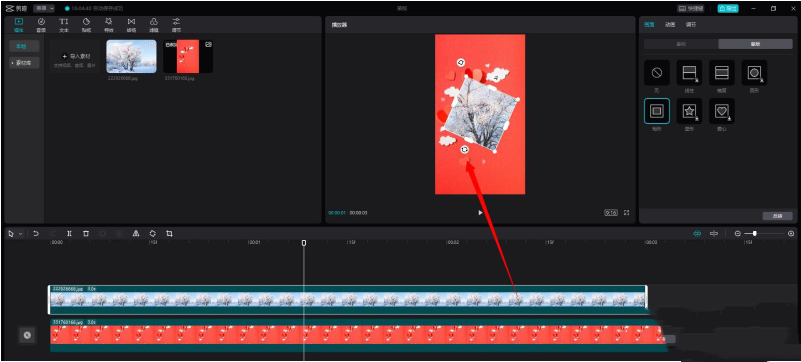Select the red background image thumbnail in media bin

pos(188,57)
